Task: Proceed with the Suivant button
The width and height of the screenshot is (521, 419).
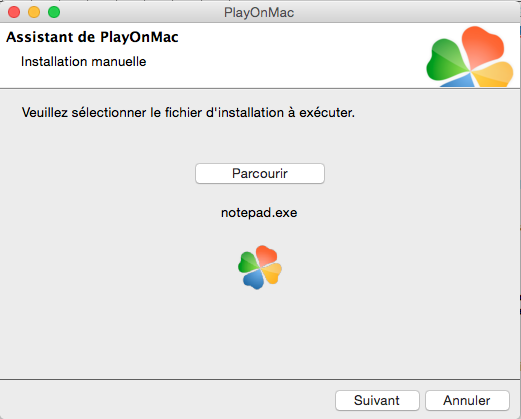Action: tap(377, 400)
